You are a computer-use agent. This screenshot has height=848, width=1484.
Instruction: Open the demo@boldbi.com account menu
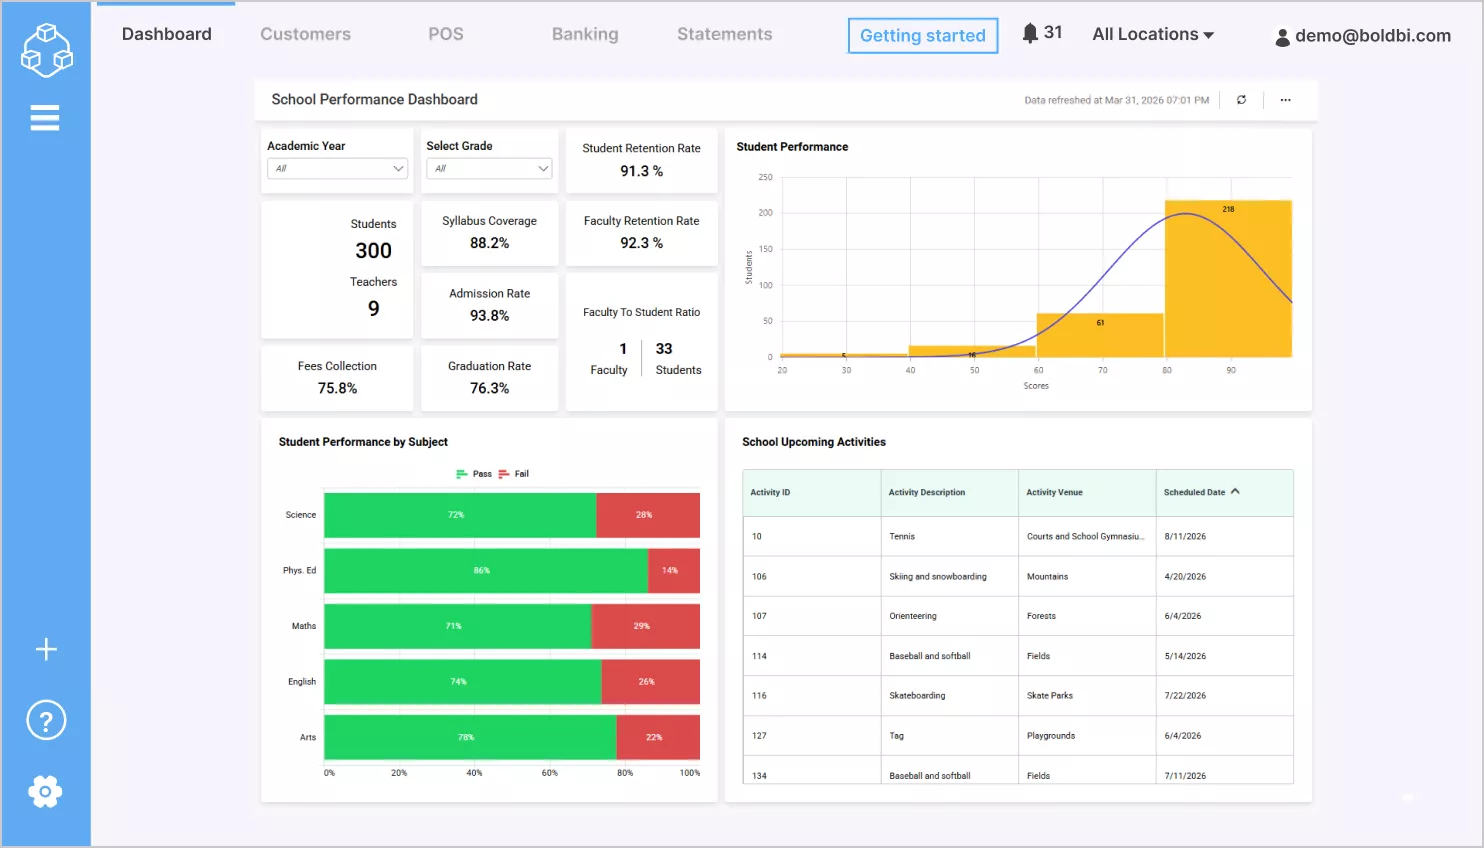[1372, 36]
